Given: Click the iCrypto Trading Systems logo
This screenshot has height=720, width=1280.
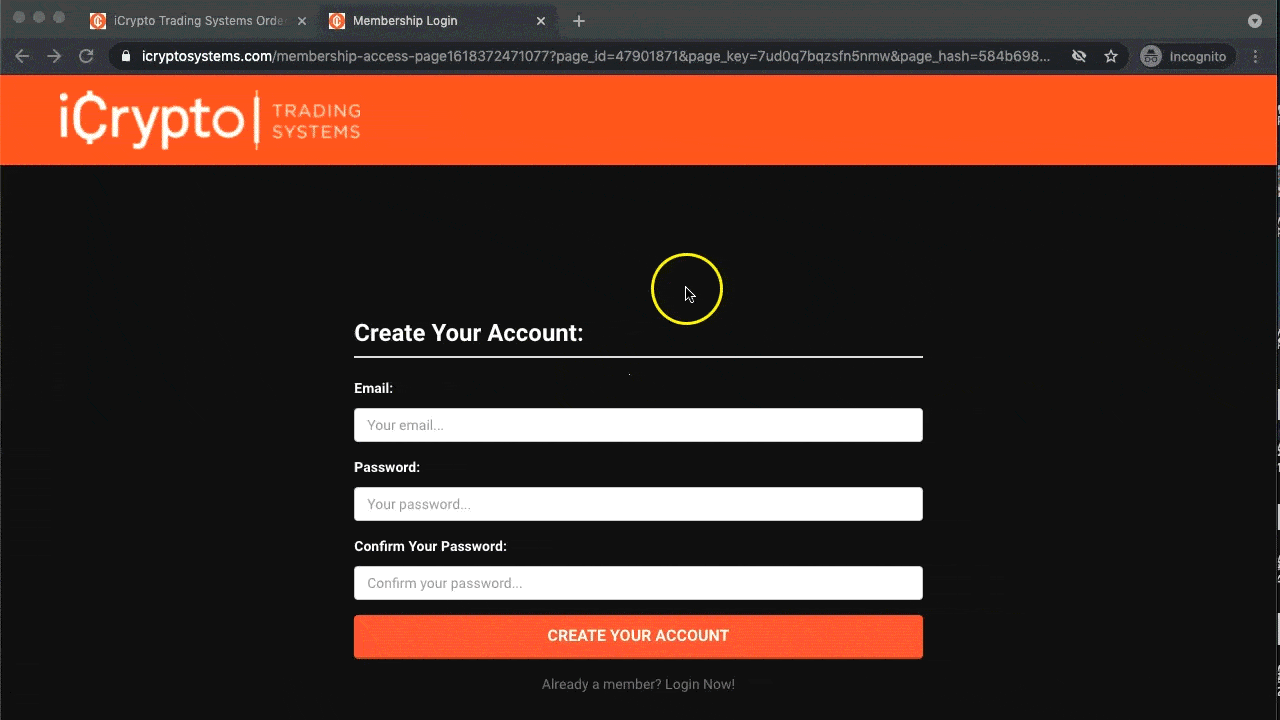Looking at the screenshot, I should point(209,119).
